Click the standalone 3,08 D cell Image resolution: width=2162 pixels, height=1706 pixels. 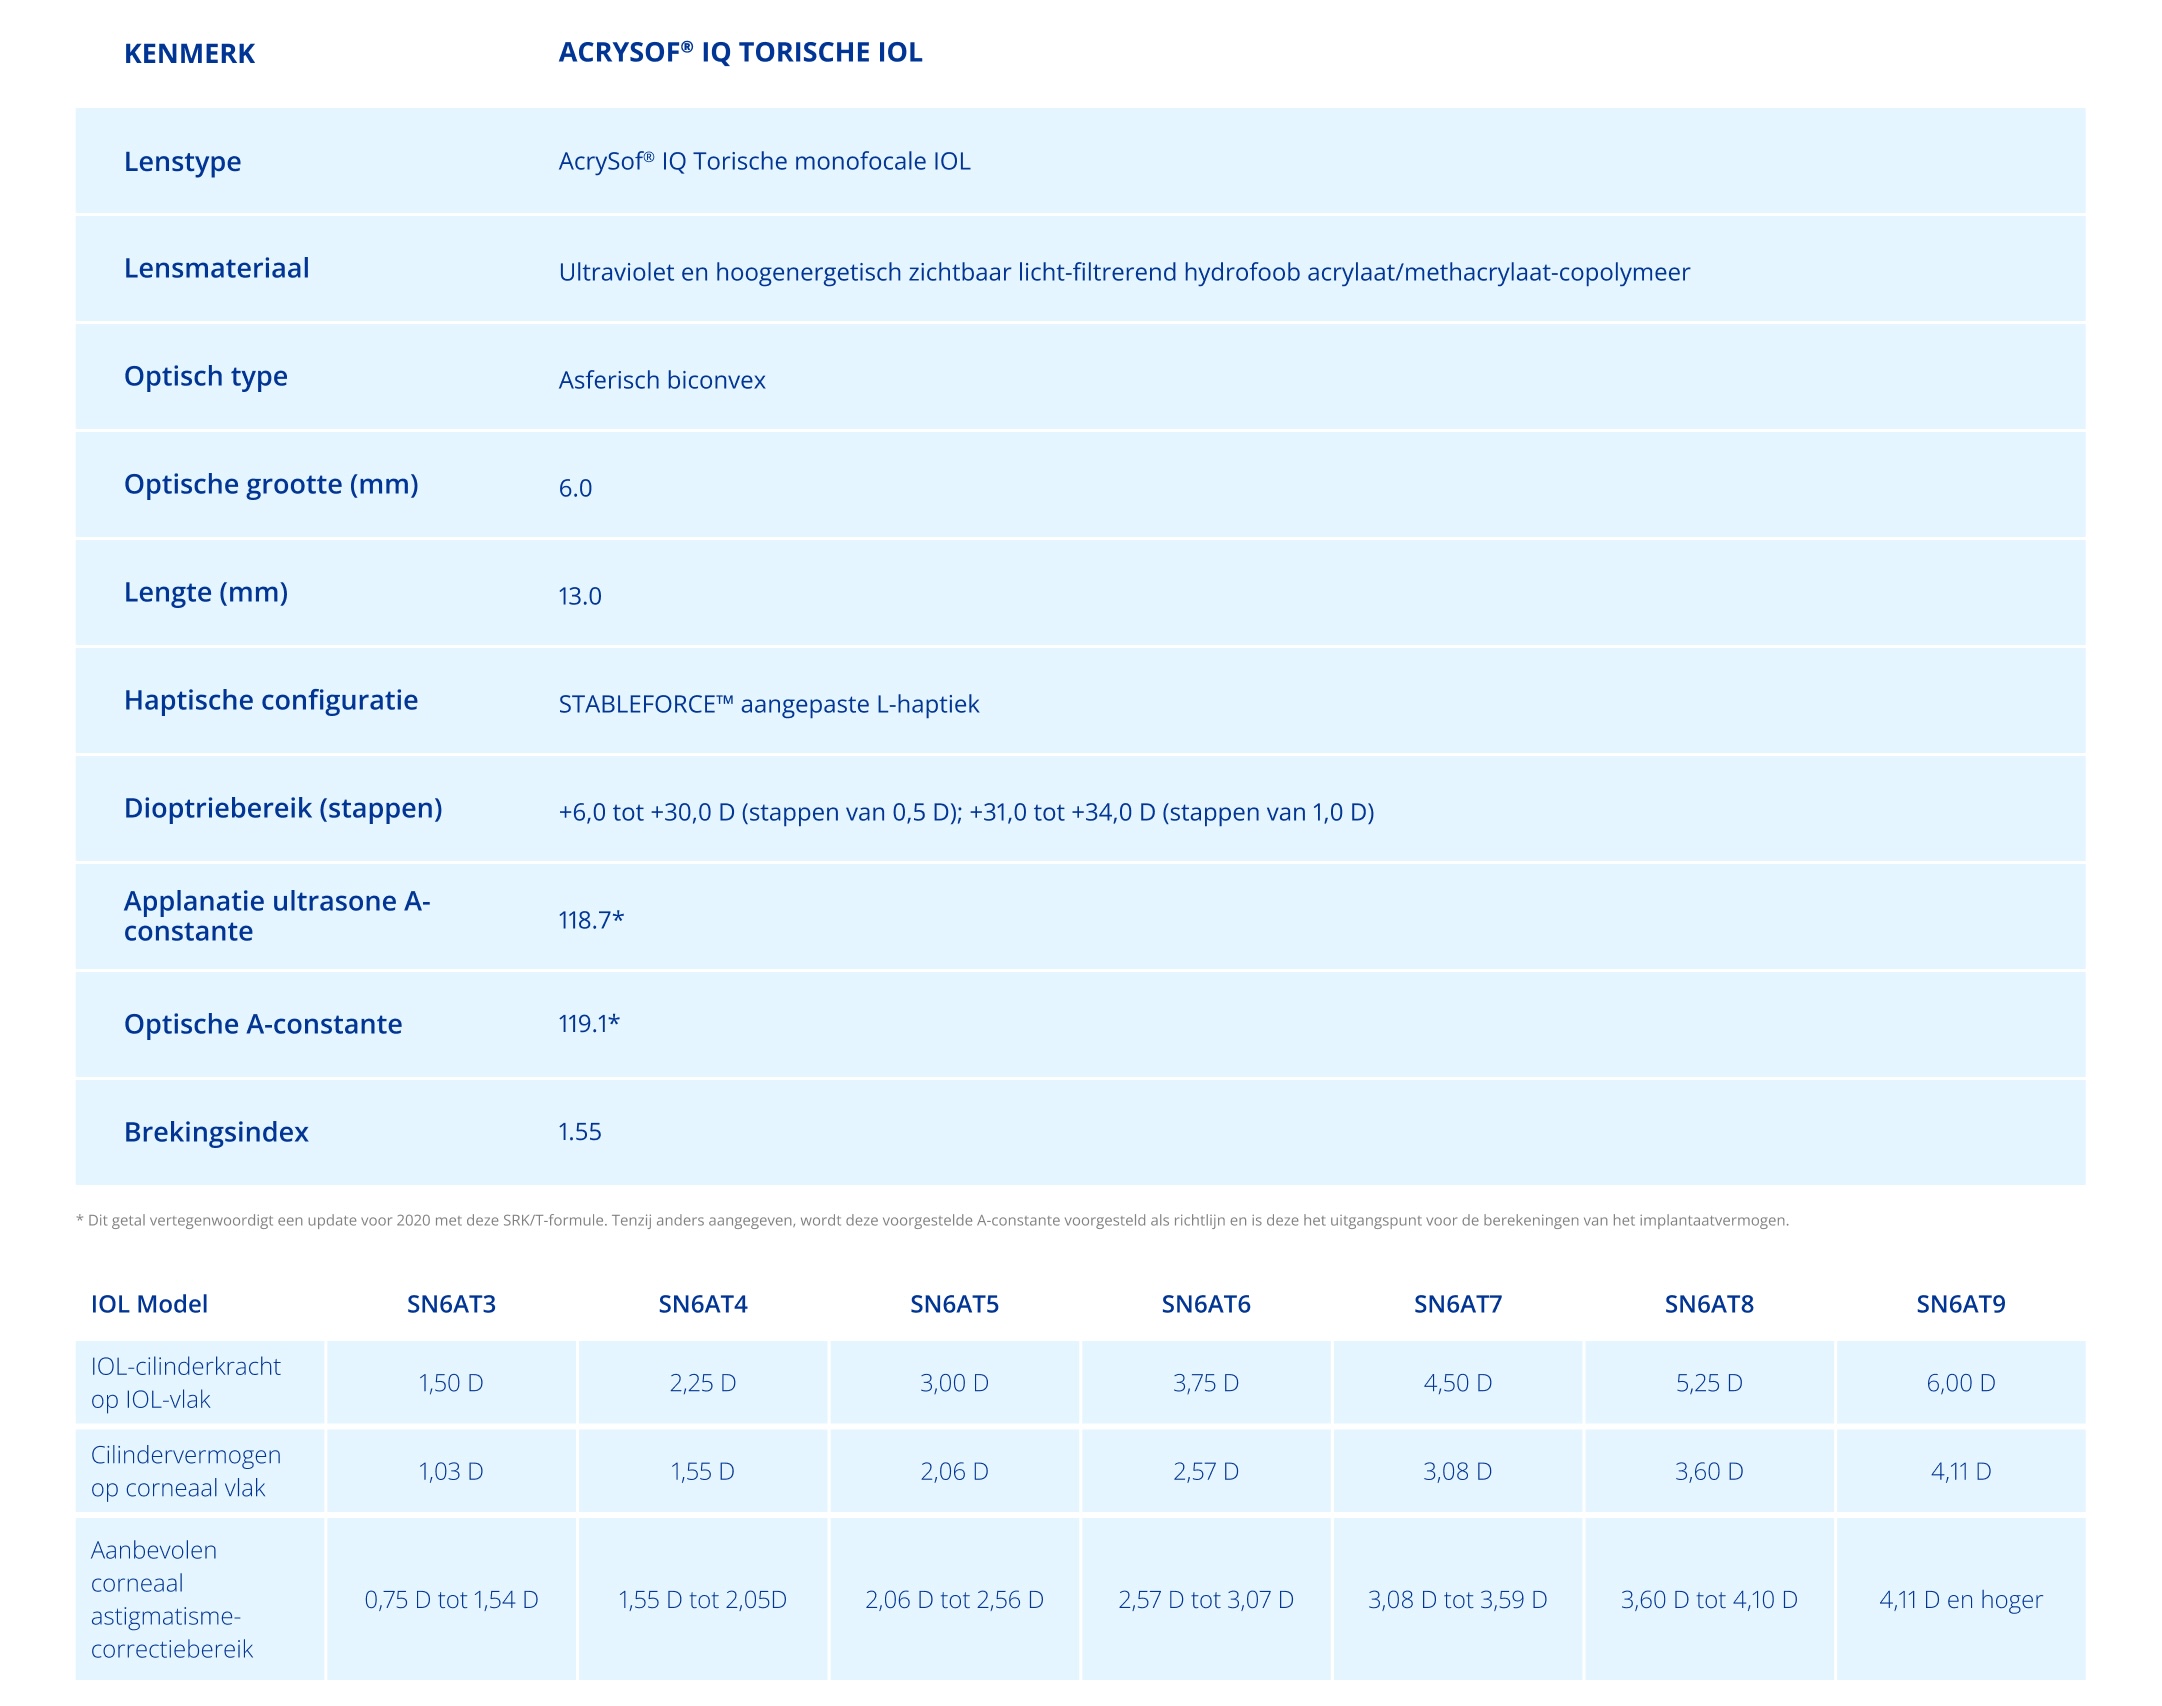pos(1458,1471)
